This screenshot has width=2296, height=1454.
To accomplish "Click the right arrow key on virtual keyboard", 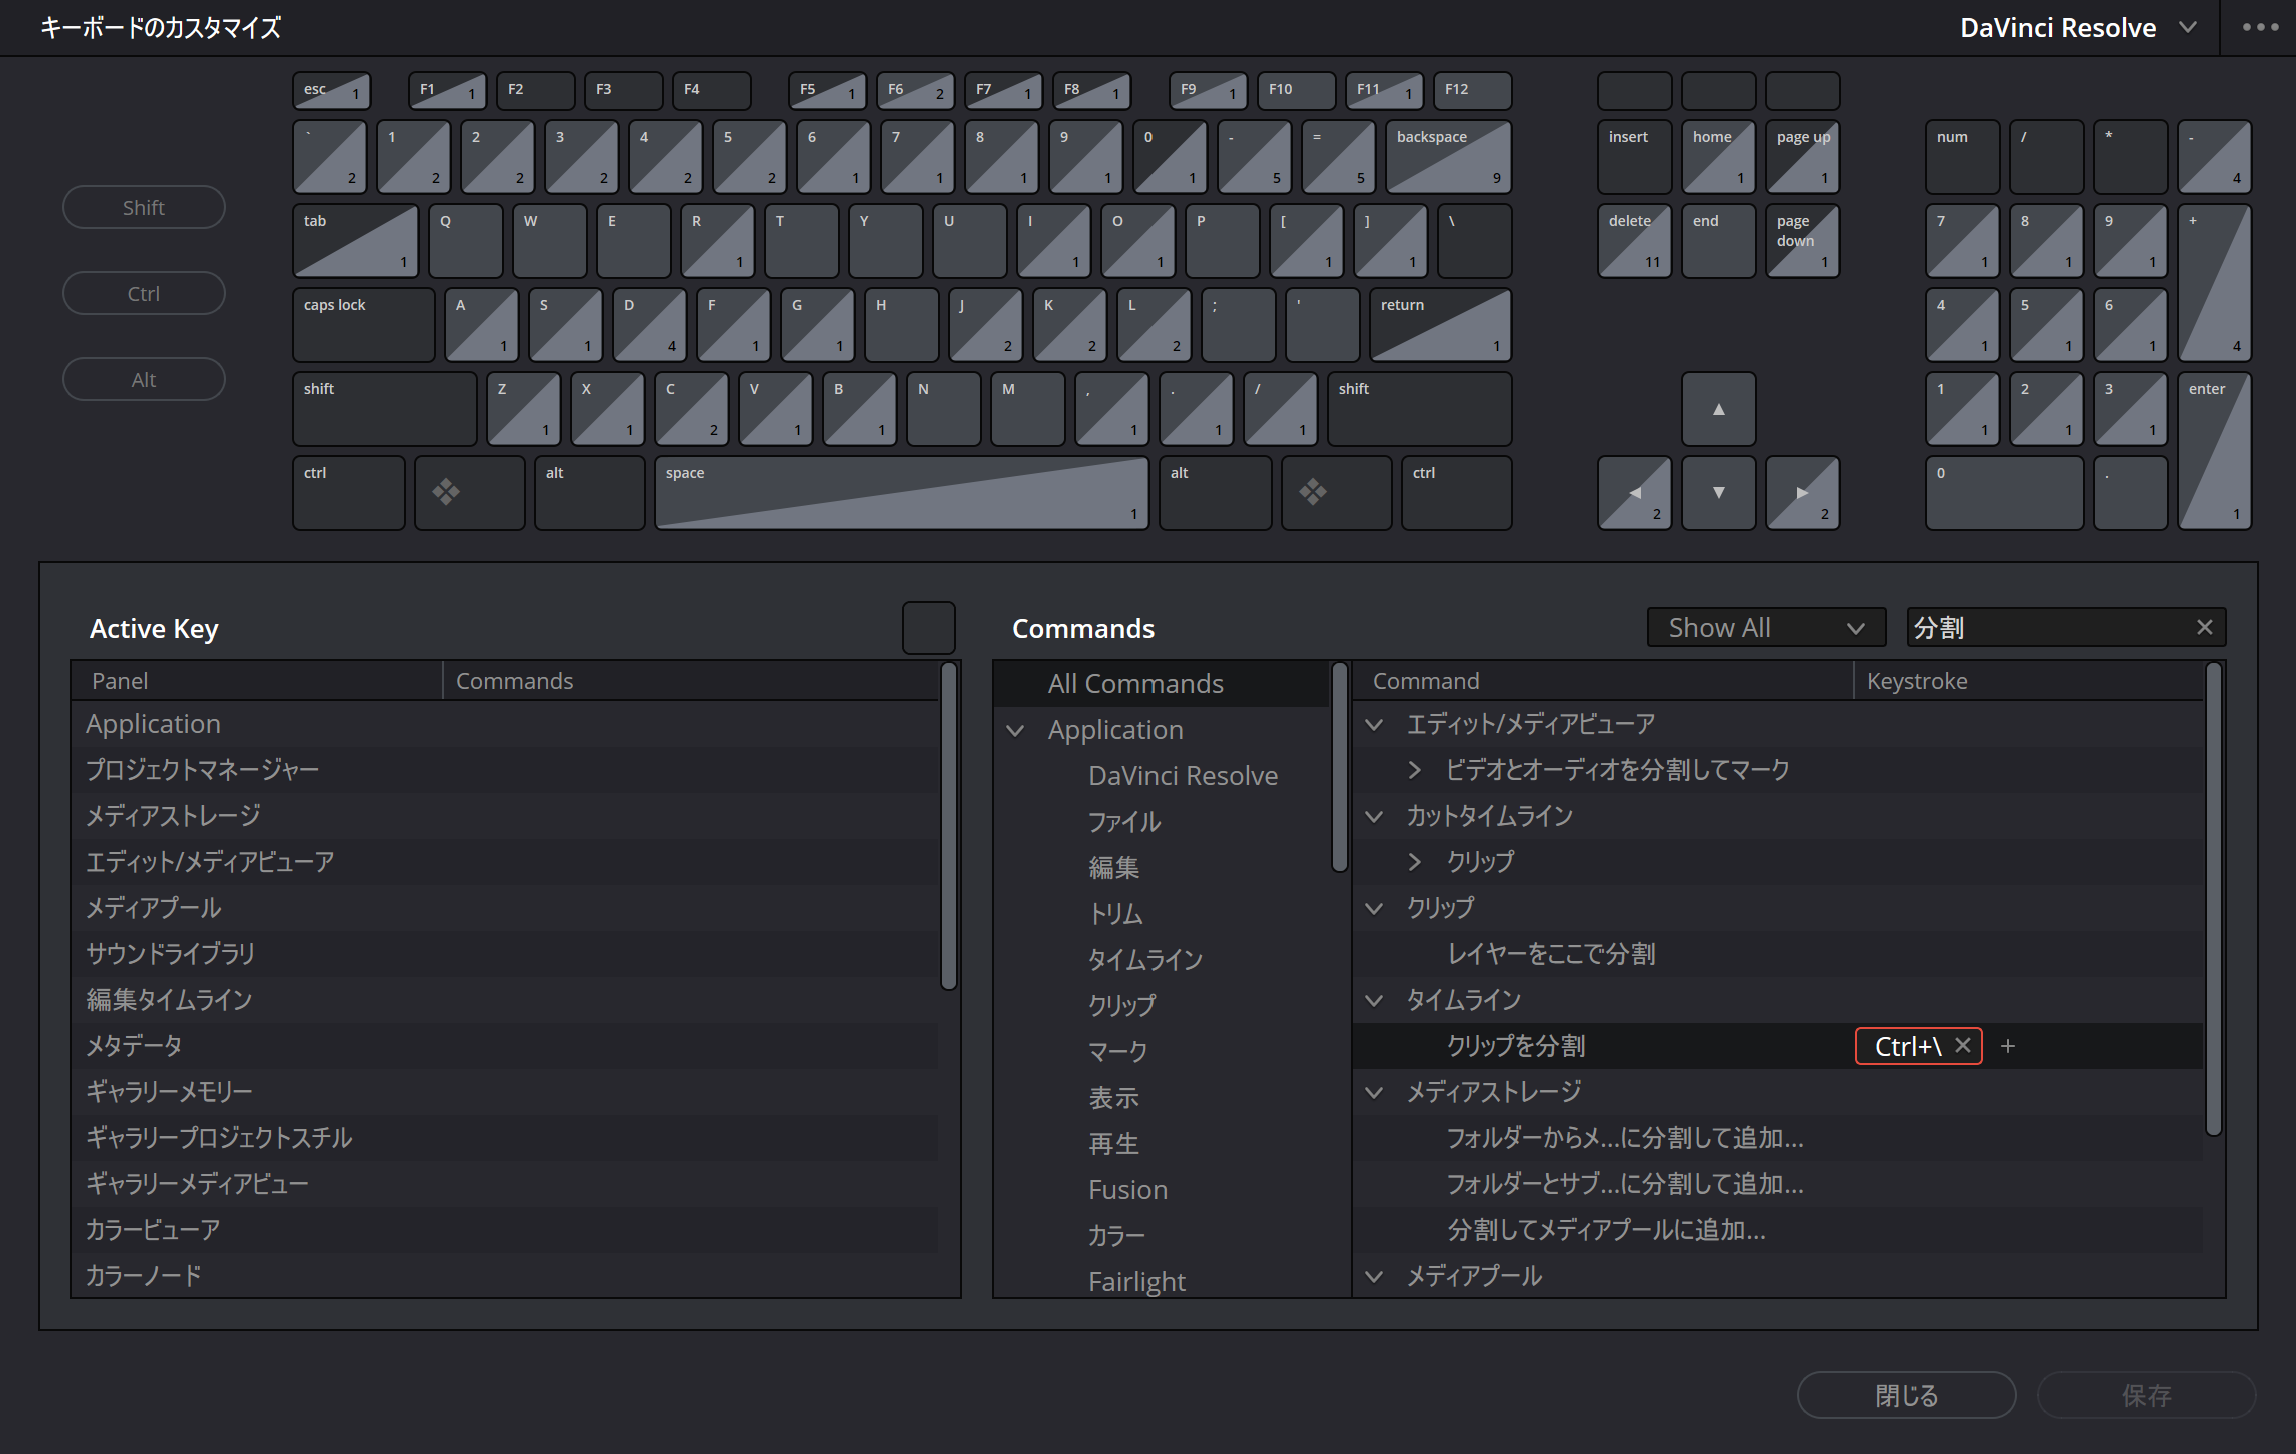I will (1802, 493).
